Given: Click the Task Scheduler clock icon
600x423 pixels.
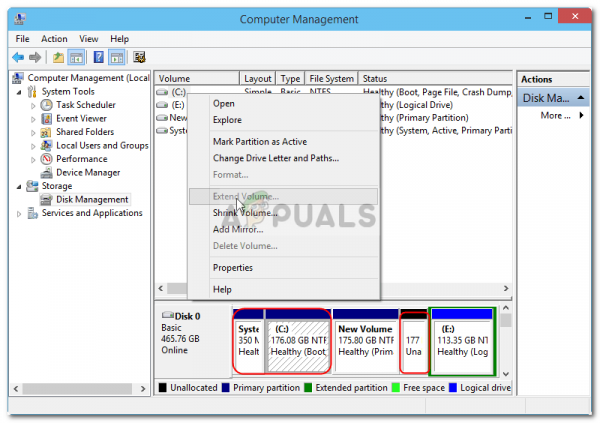Looking at the screenshot, I should [x=46, y=105].
